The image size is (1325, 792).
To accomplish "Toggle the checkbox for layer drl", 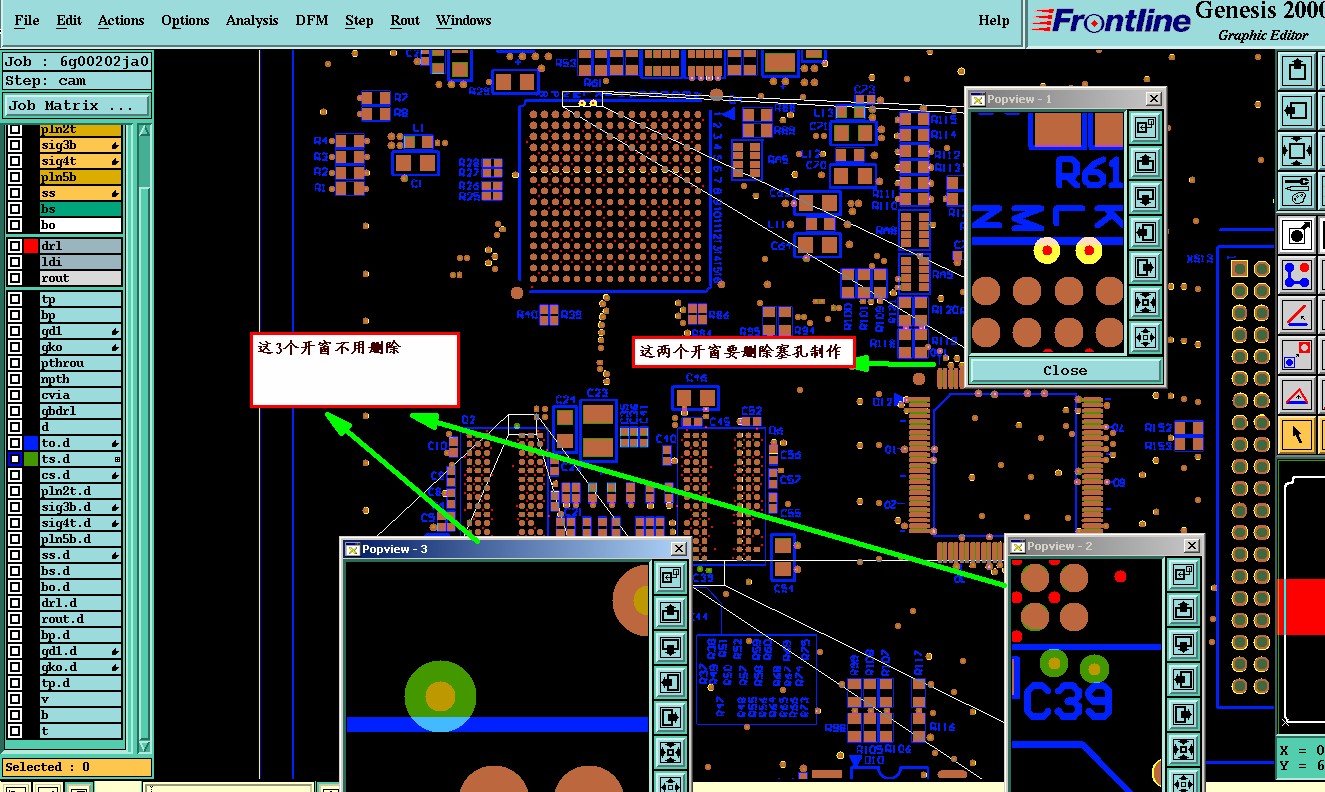I will [x=14, y=246].
